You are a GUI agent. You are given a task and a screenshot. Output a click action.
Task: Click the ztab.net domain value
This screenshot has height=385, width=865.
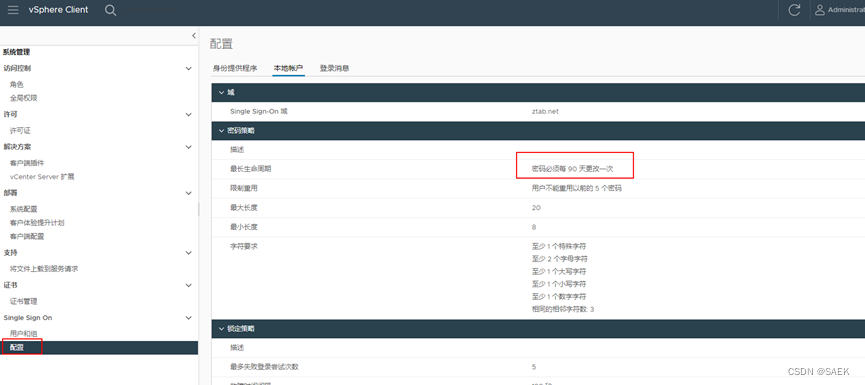point(545,111)
